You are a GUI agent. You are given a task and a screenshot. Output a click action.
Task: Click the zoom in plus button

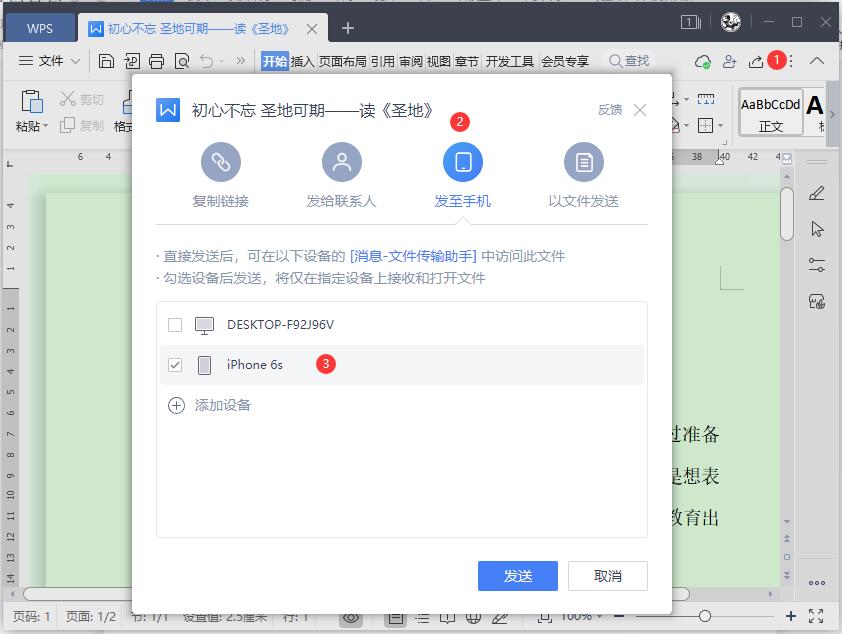[790, 616]
